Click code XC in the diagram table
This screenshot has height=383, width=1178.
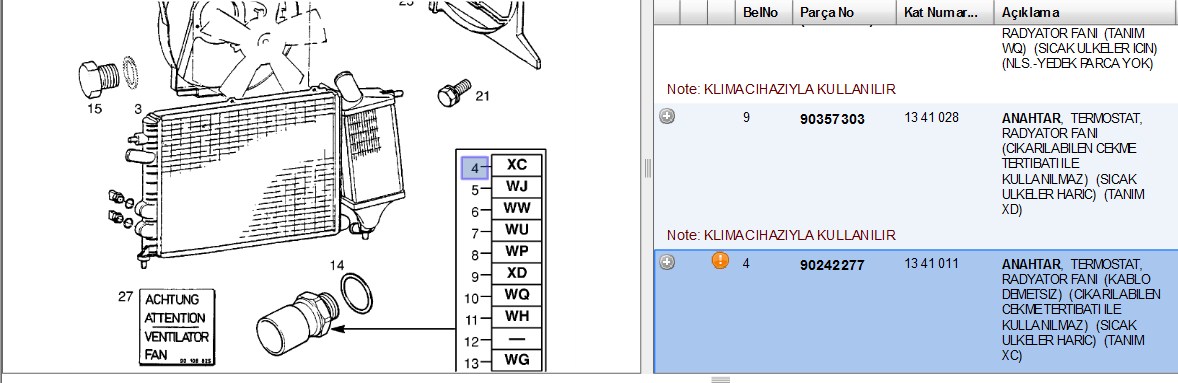[517, 164]
